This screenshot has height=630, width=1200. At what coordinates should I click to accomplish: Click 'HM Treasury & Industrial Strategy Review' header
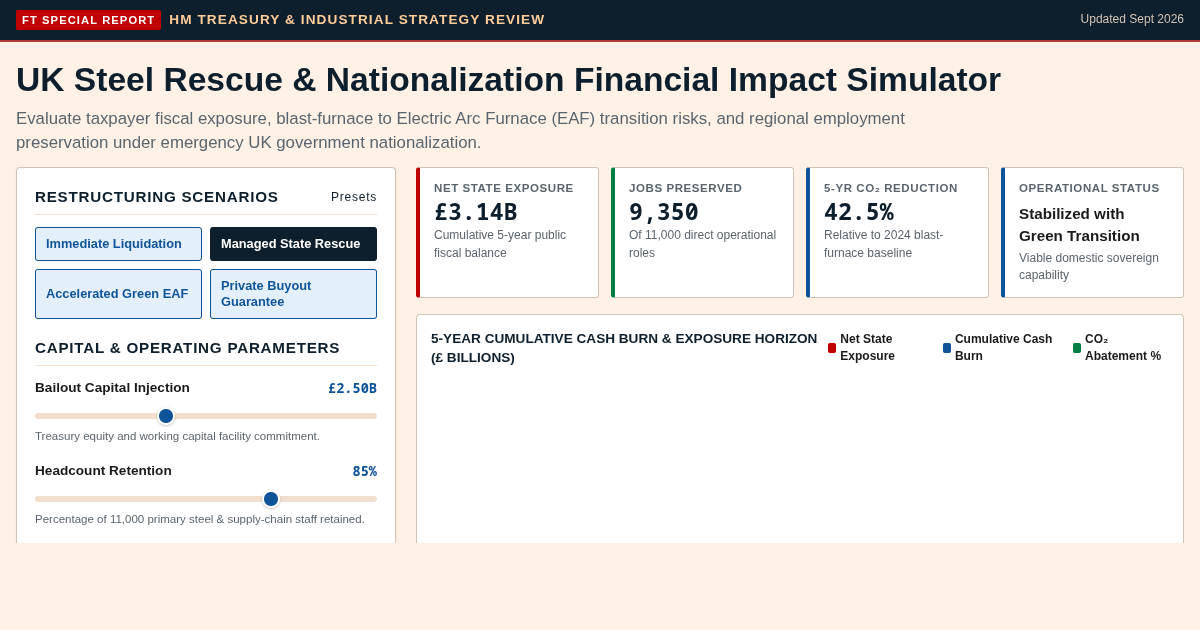357,19
